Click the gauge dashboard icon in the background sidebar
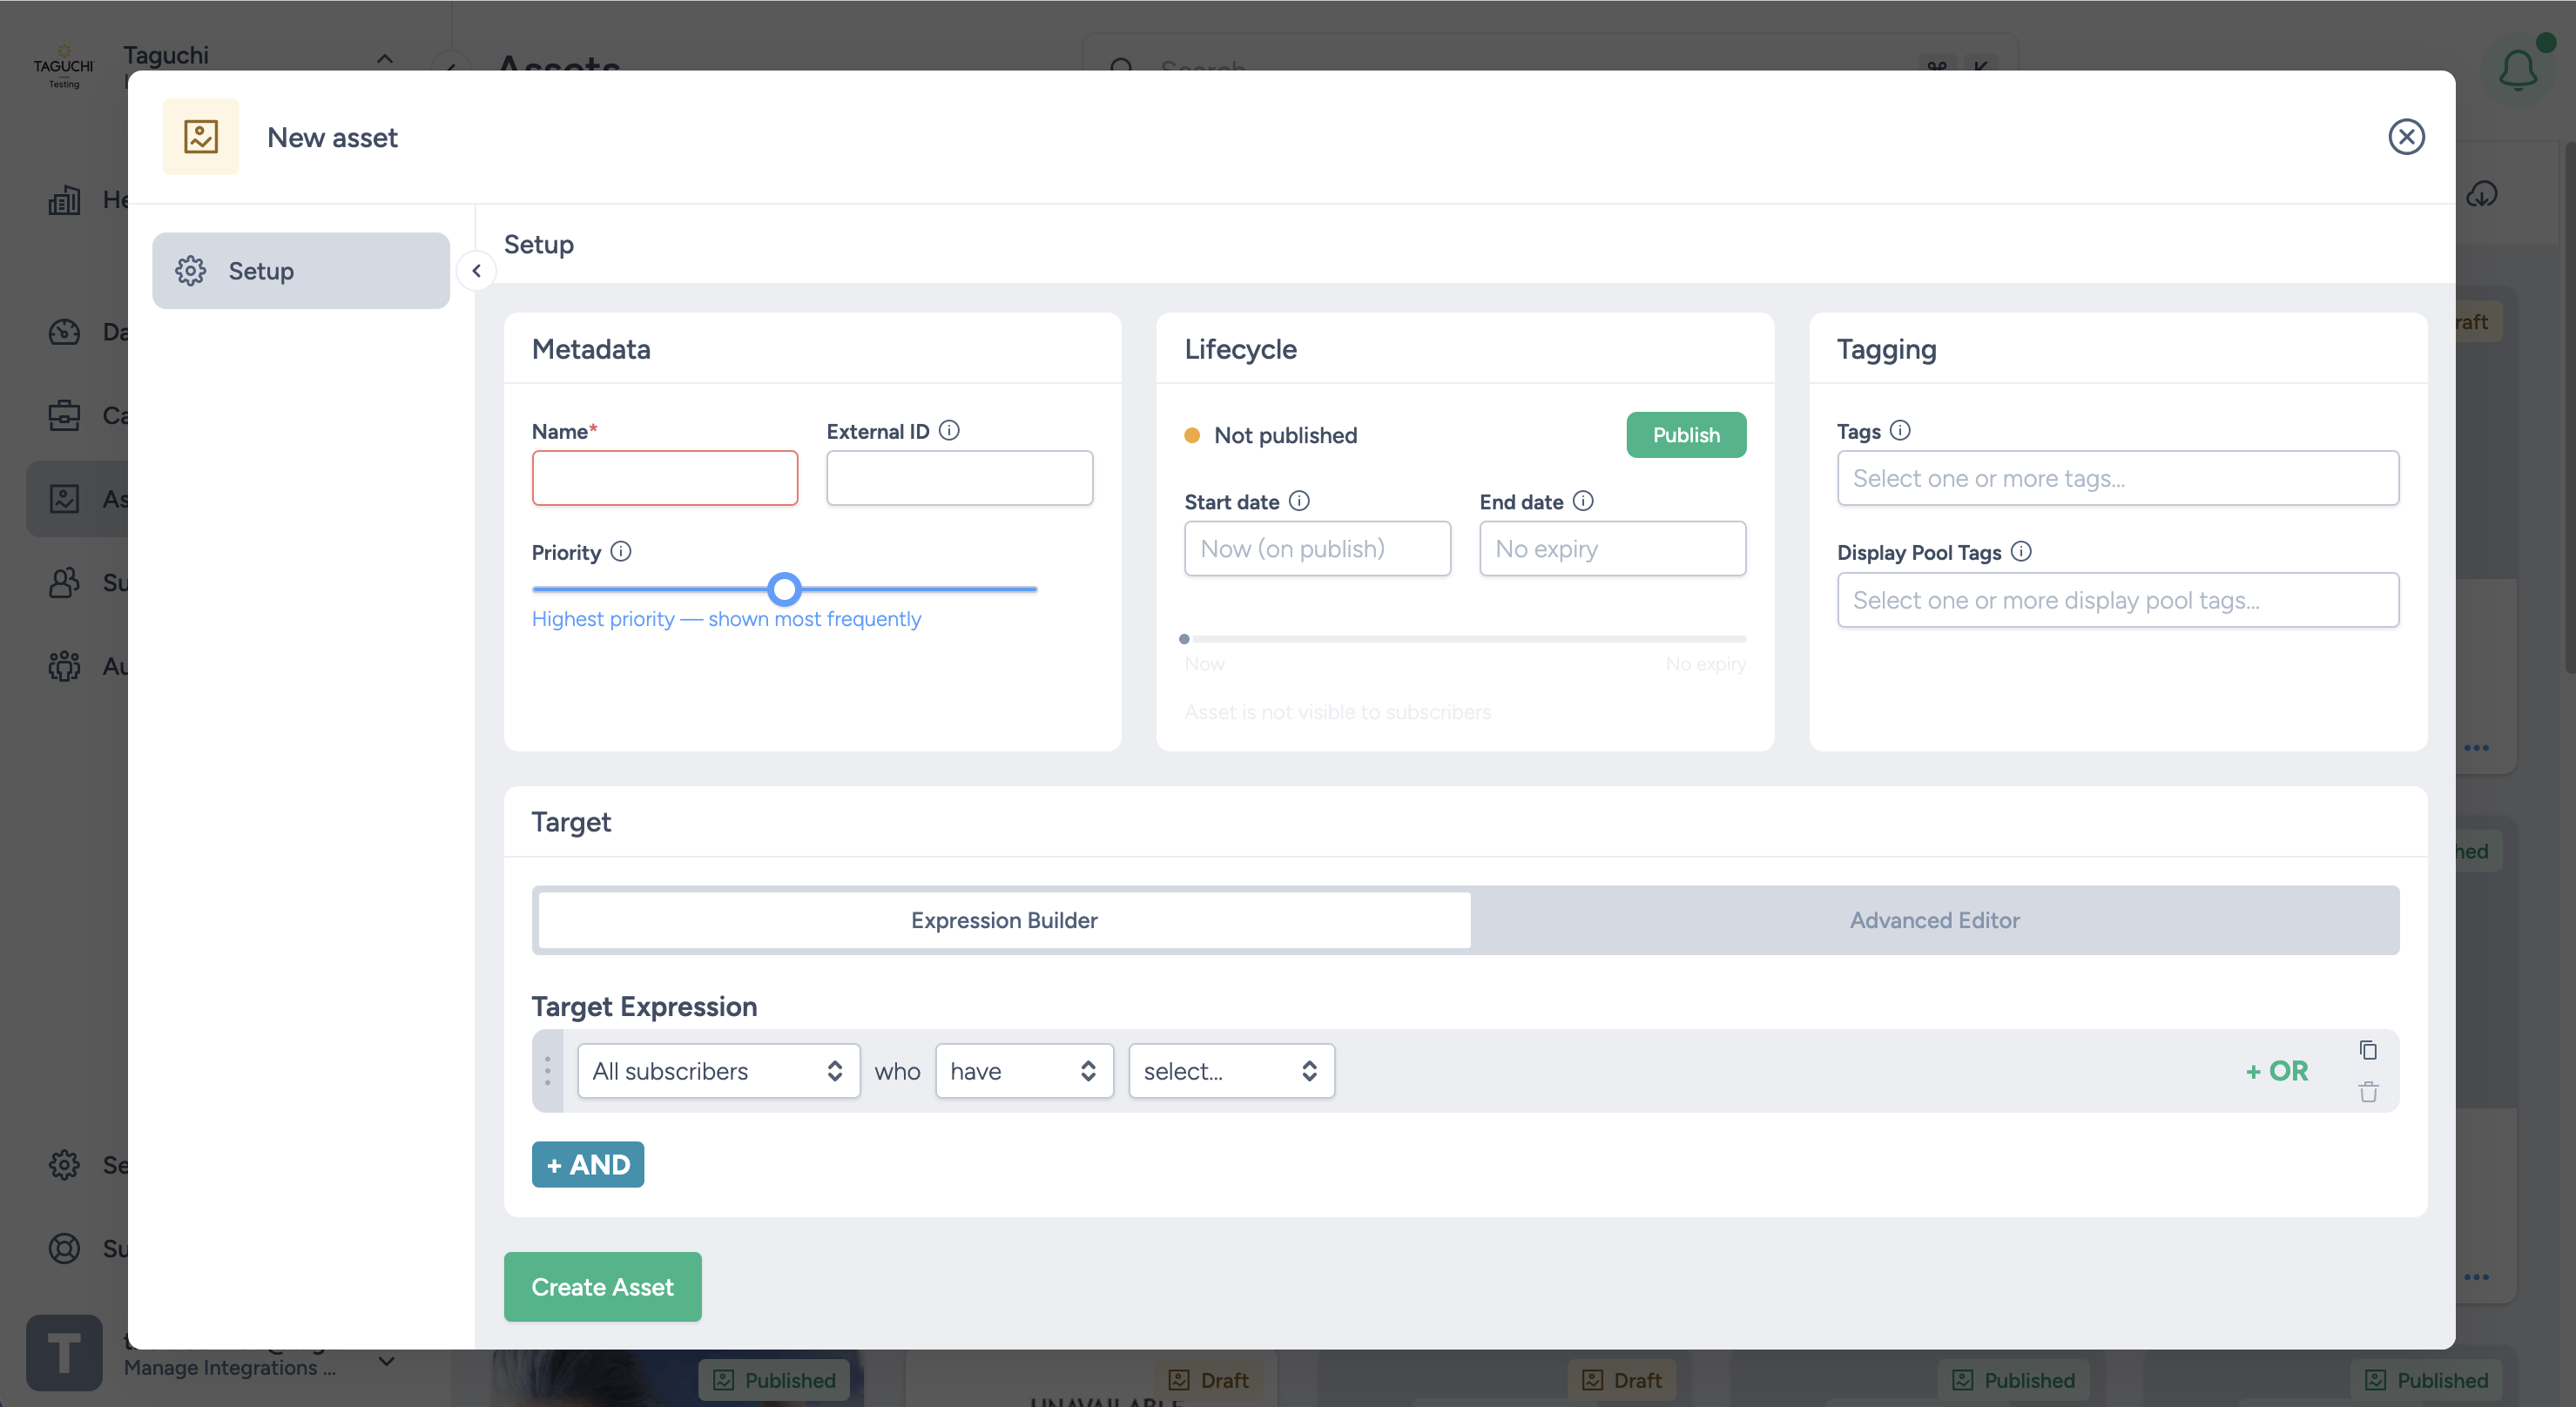 coord(65,332)
